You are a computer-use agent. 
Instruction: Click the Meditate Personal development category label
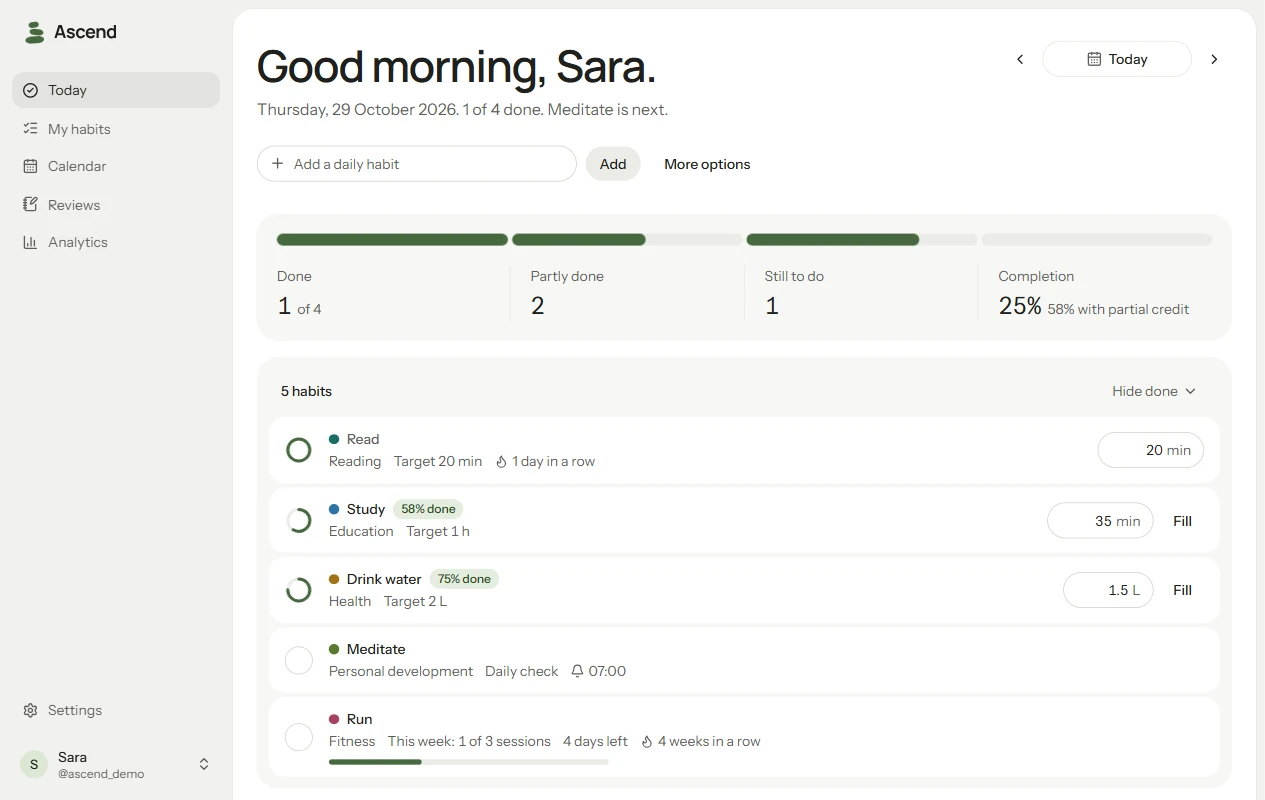401,671
